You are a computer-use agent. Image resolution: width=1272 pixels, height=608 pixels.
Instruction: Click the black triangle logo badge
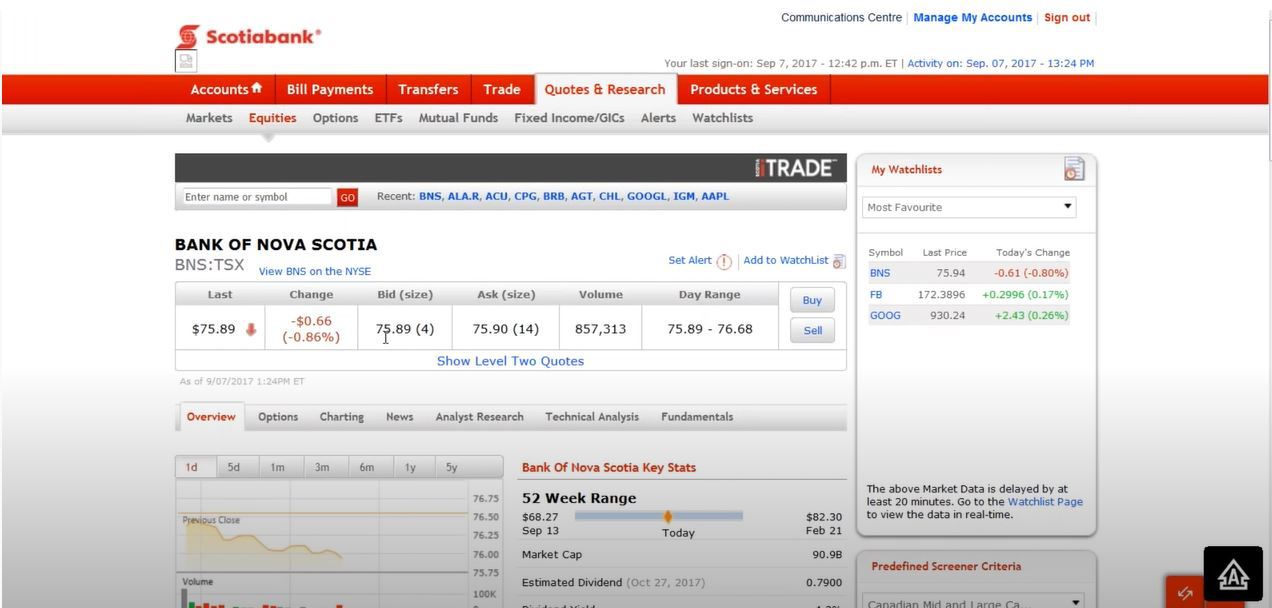(x=1234, y=574)
